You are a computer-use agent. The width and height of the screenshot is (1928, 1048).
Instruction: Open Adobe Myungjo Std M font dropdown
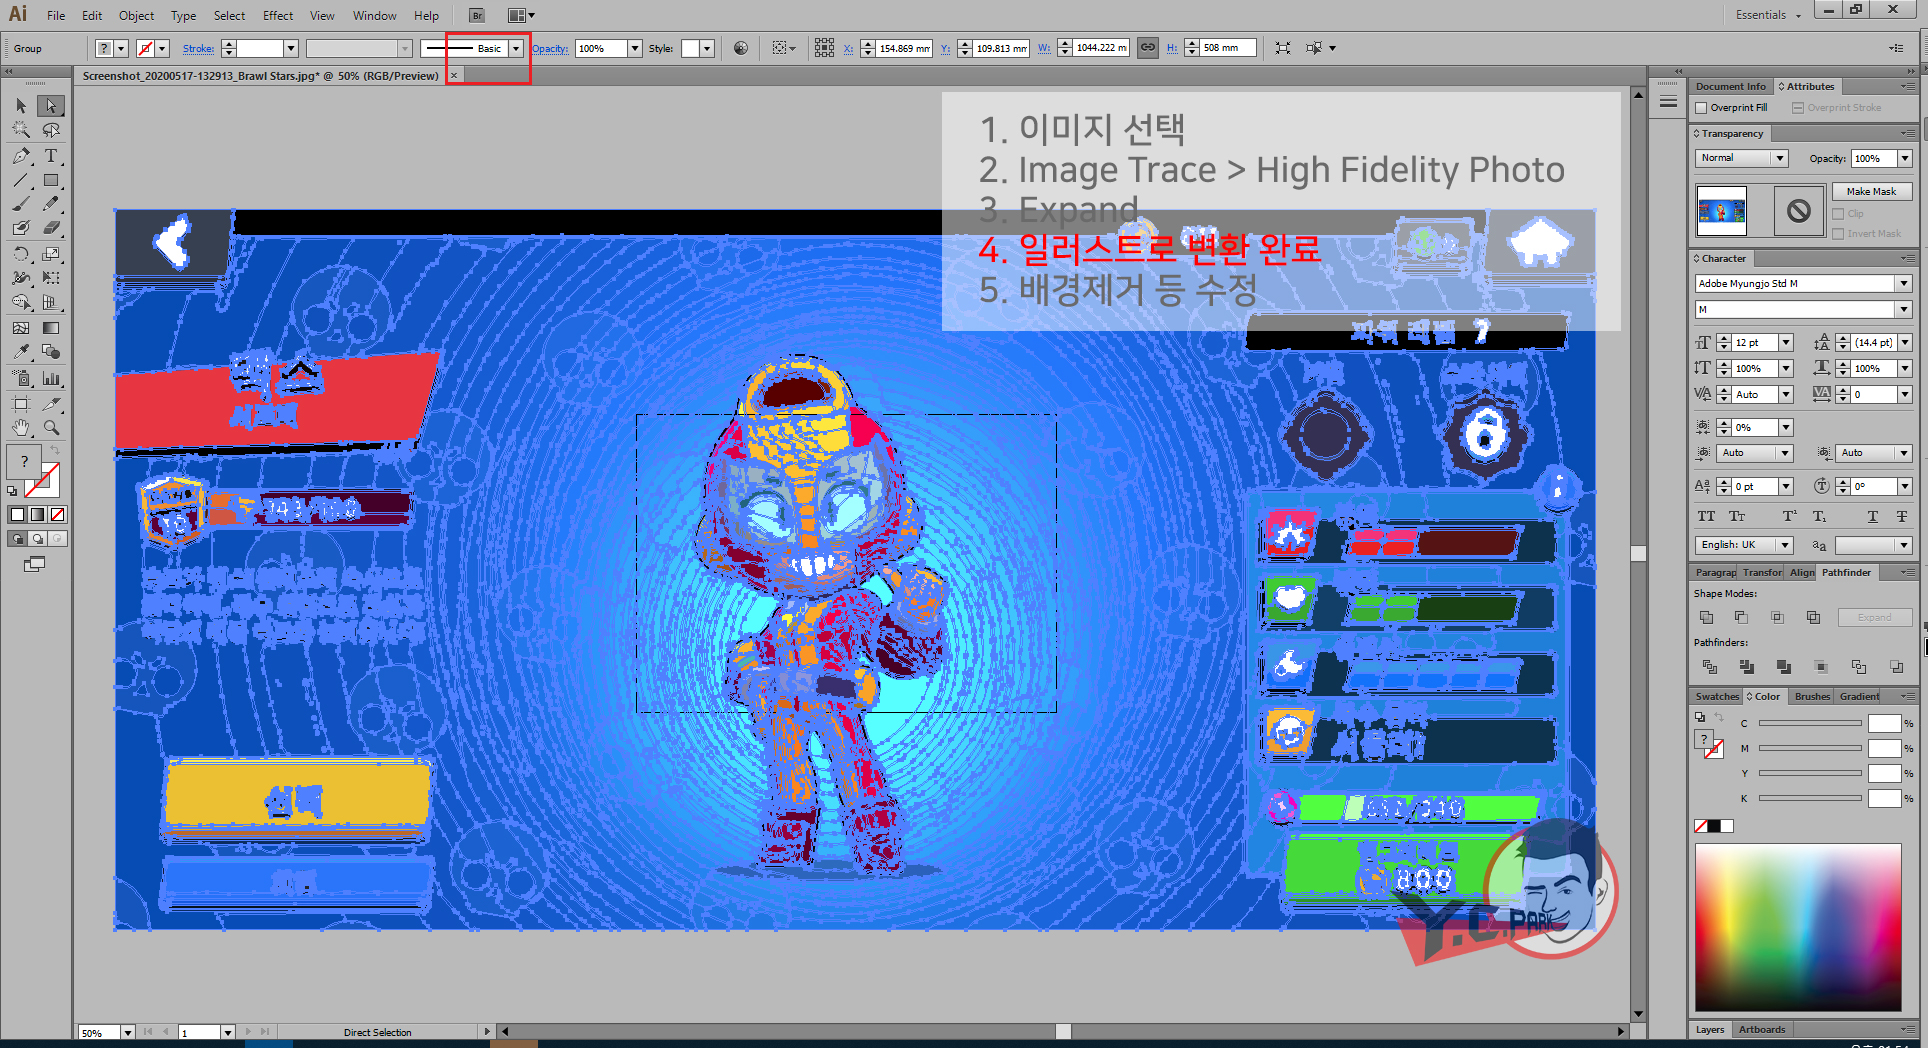pyautogui.click(x=1903, y=284)
